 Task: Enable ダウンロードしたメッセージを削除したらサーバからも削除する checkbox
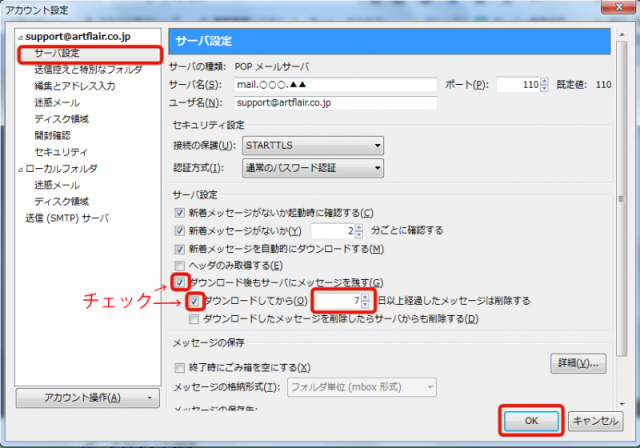[x=194, y=319]
